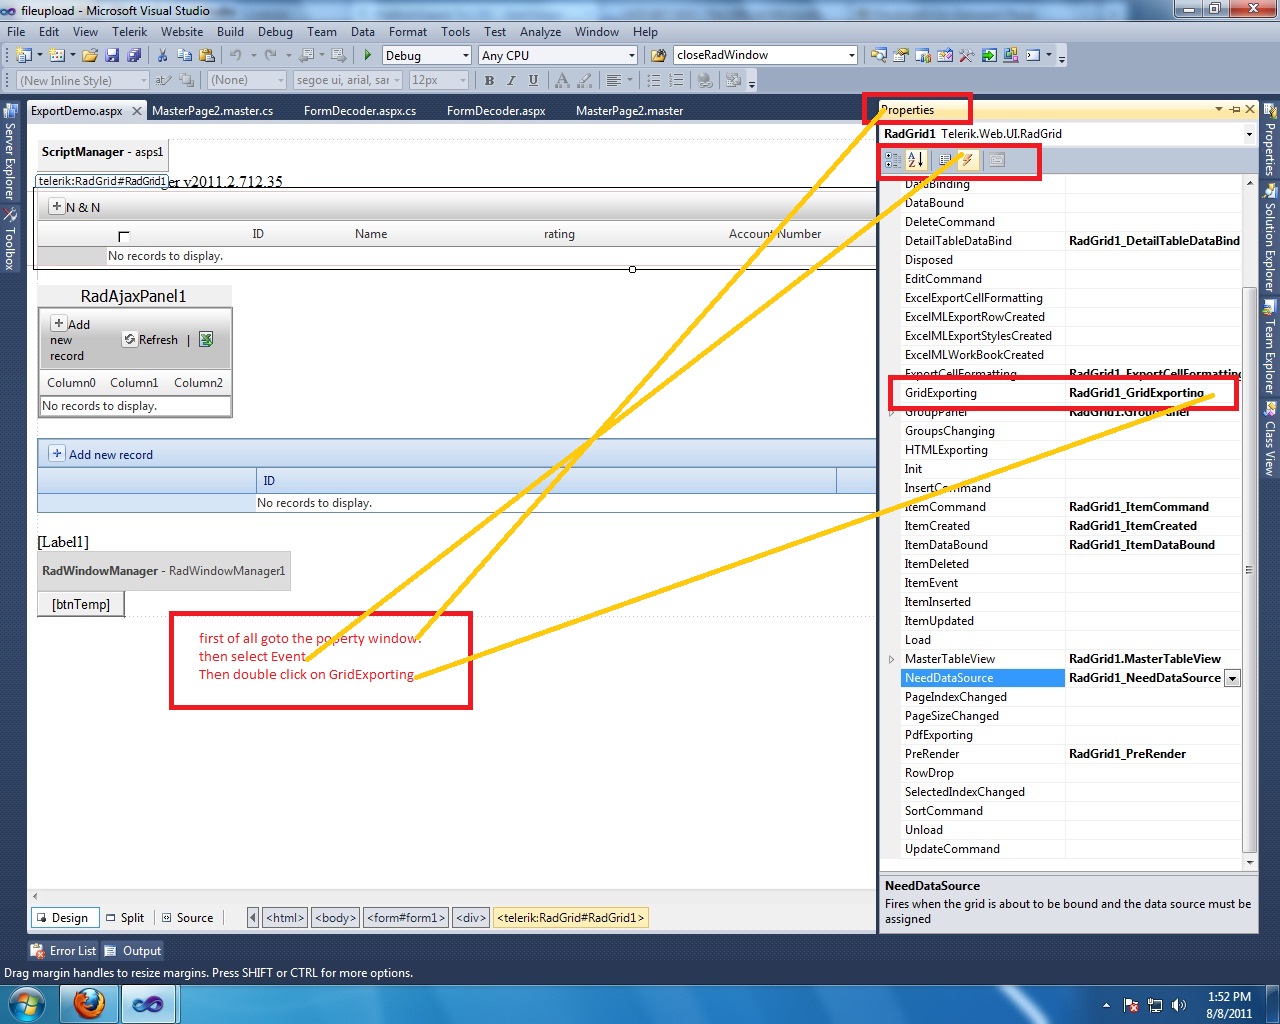This screenshot has height=1024, width=1280.
Task: Expand the MasterTableView property node
Action: [891, 659]
